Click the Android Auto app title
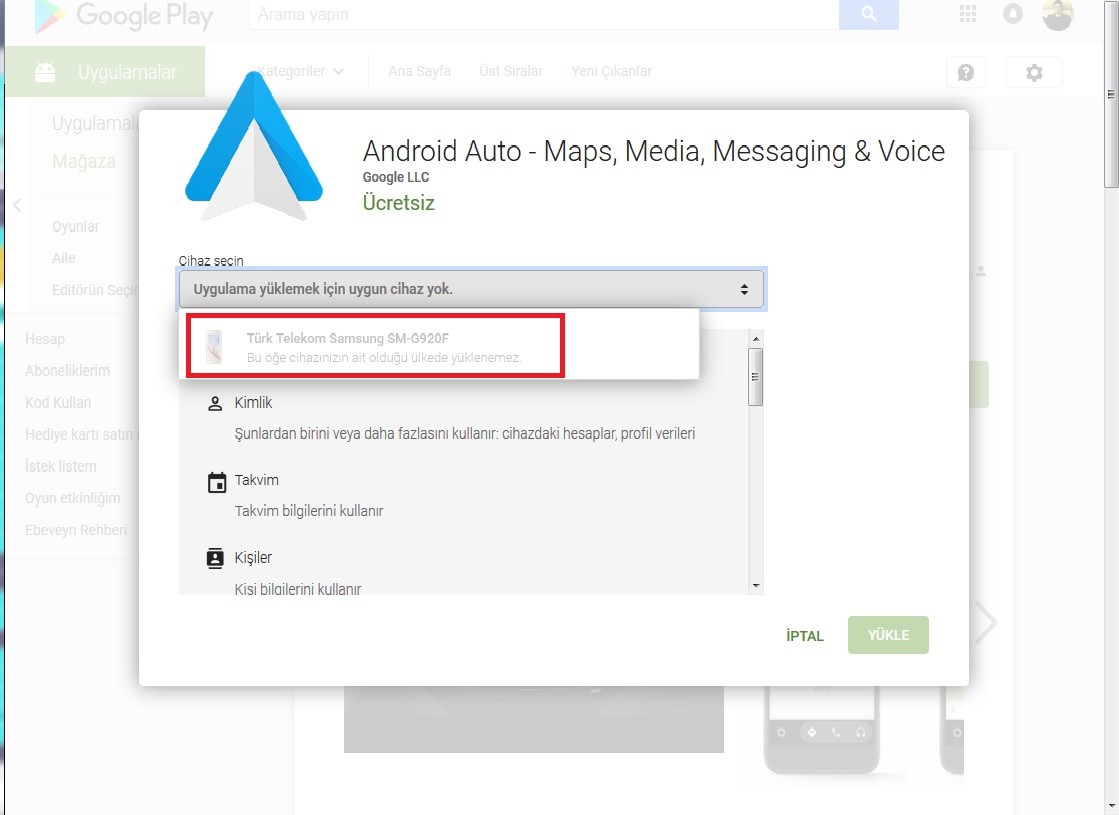Viewport: 1119px width, 815px height. [653, 151]
